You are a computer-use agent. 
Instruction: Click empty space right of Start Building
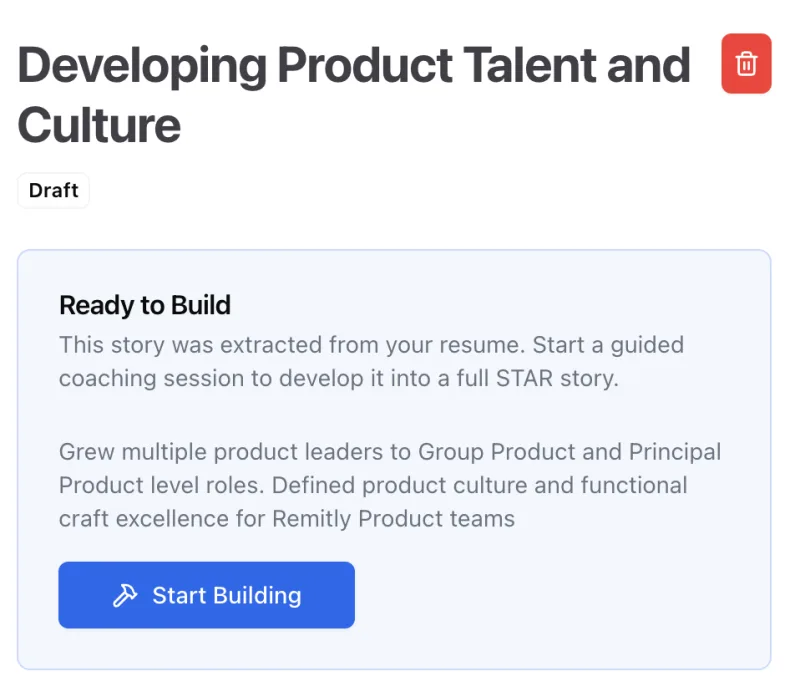click(x=560, y=596)
